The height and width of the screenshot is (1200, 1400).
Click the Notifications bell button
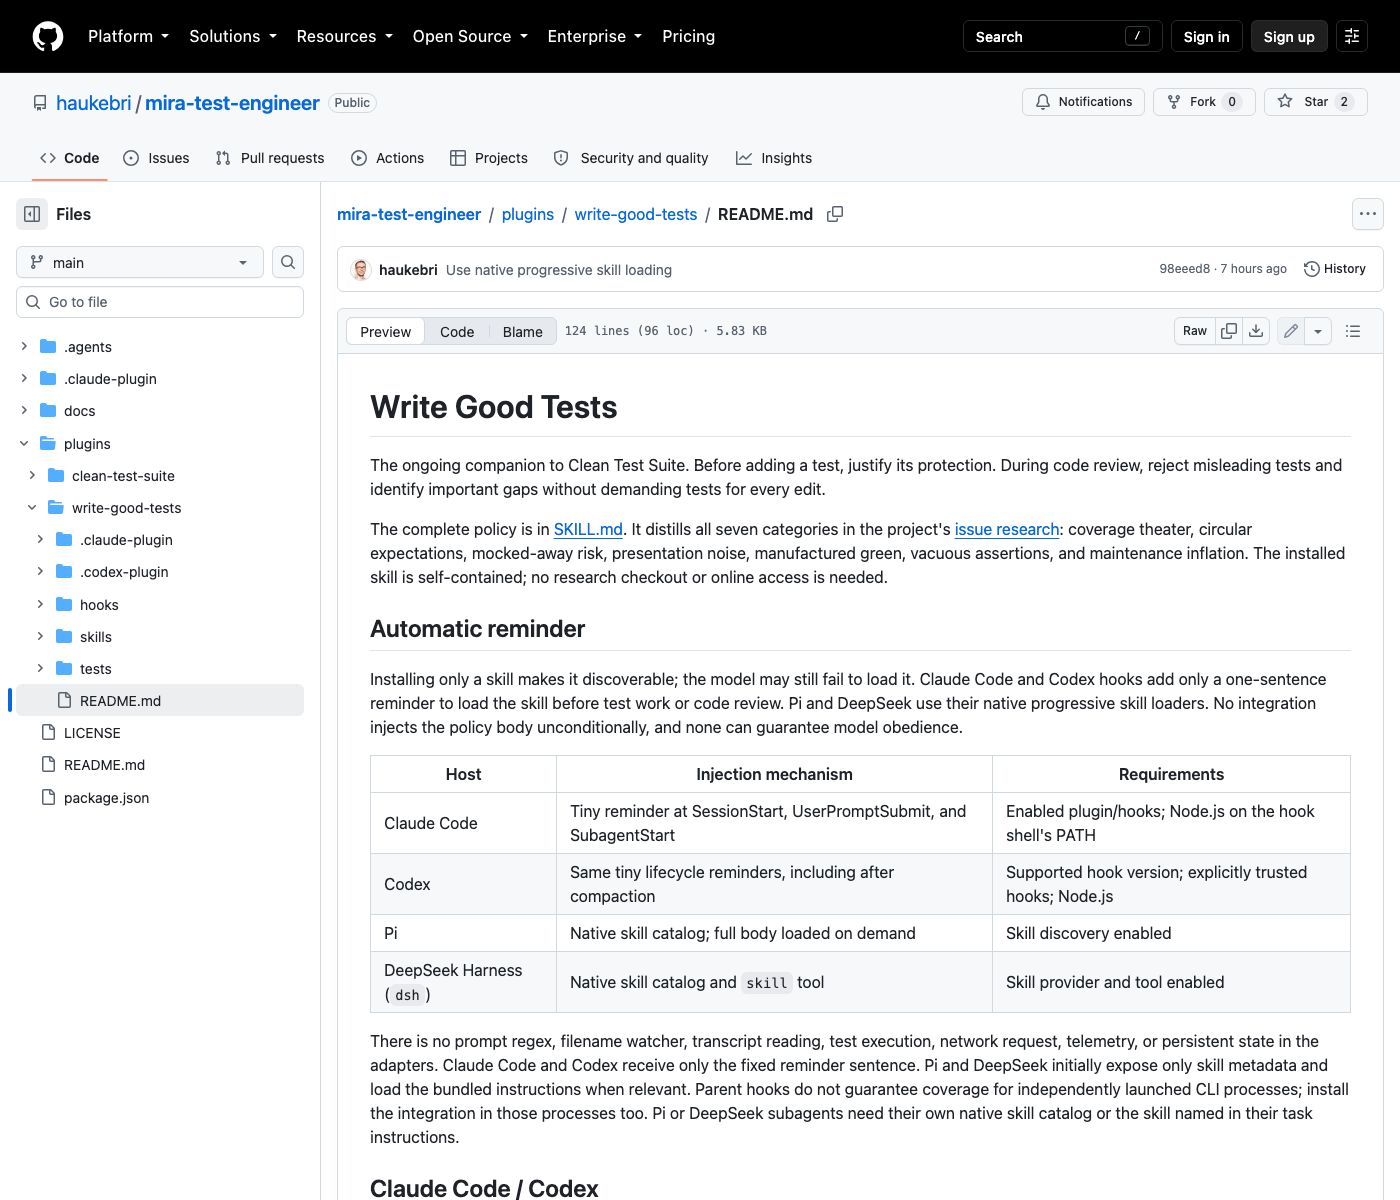tap(1083, 102)
